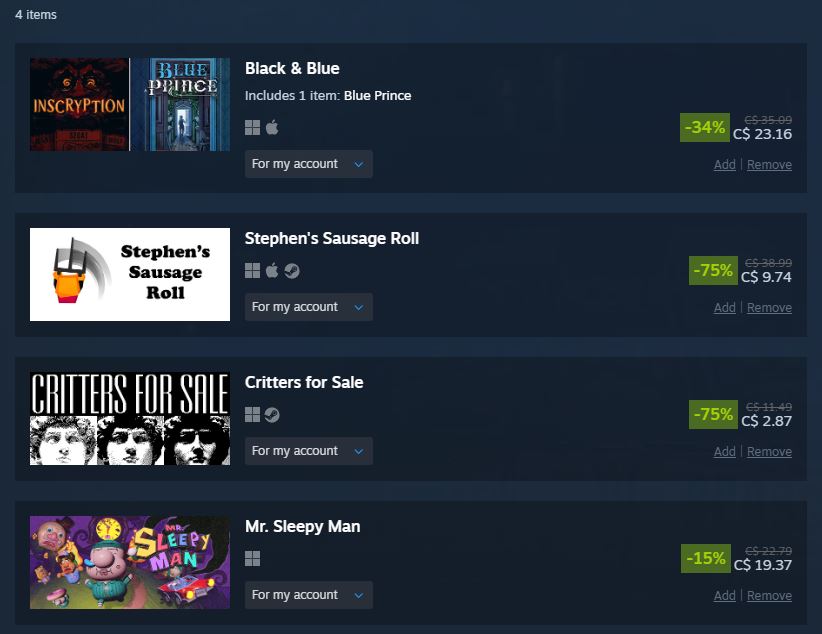Click Steam icon under Critters for Sale
Screen dimensions: 822x634
[272, 415]
